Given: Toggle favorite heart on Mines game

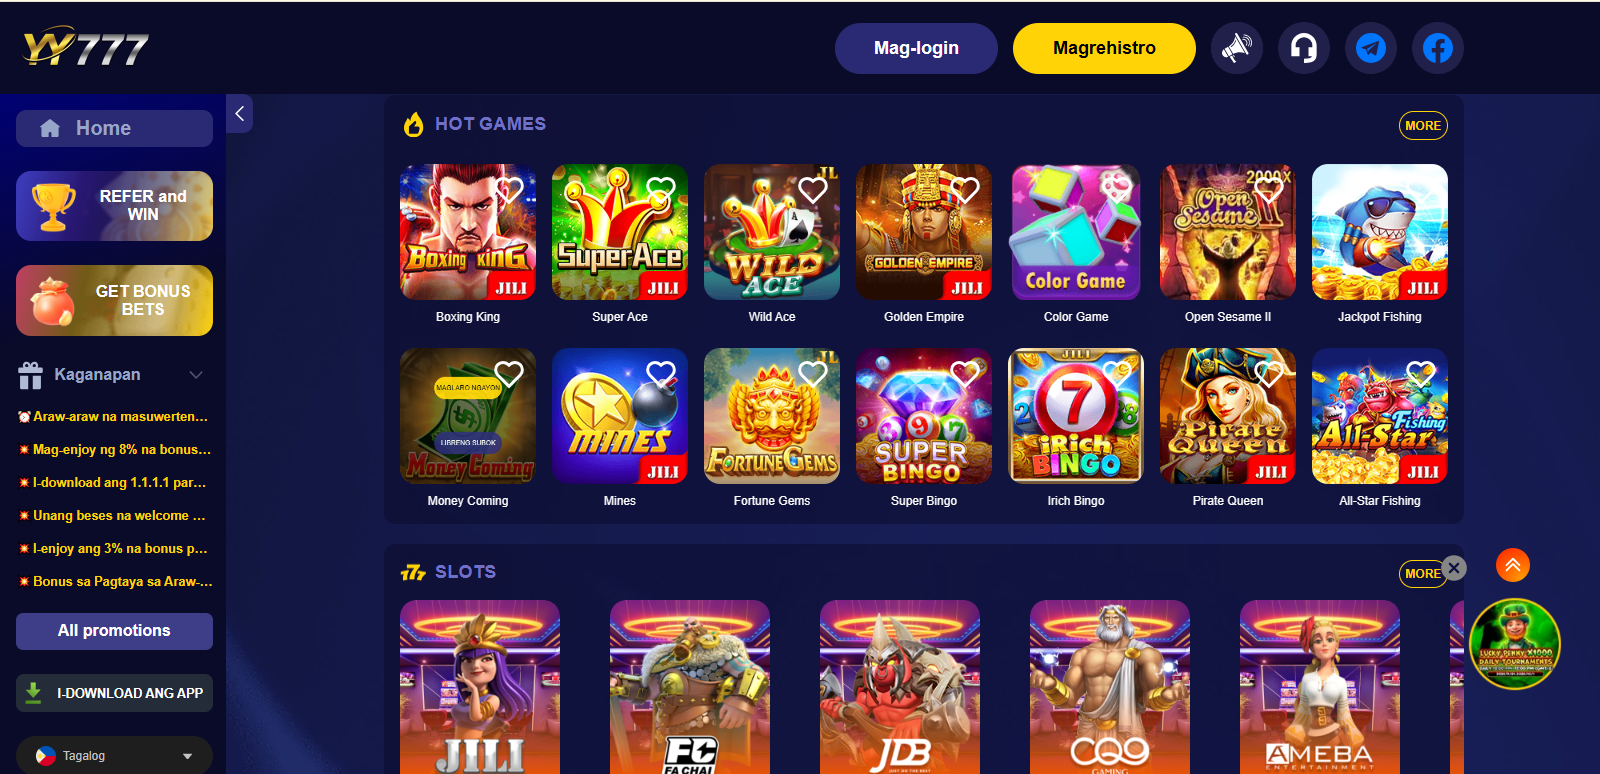Looking at the screenshot, I should click(x=661, y=373).
